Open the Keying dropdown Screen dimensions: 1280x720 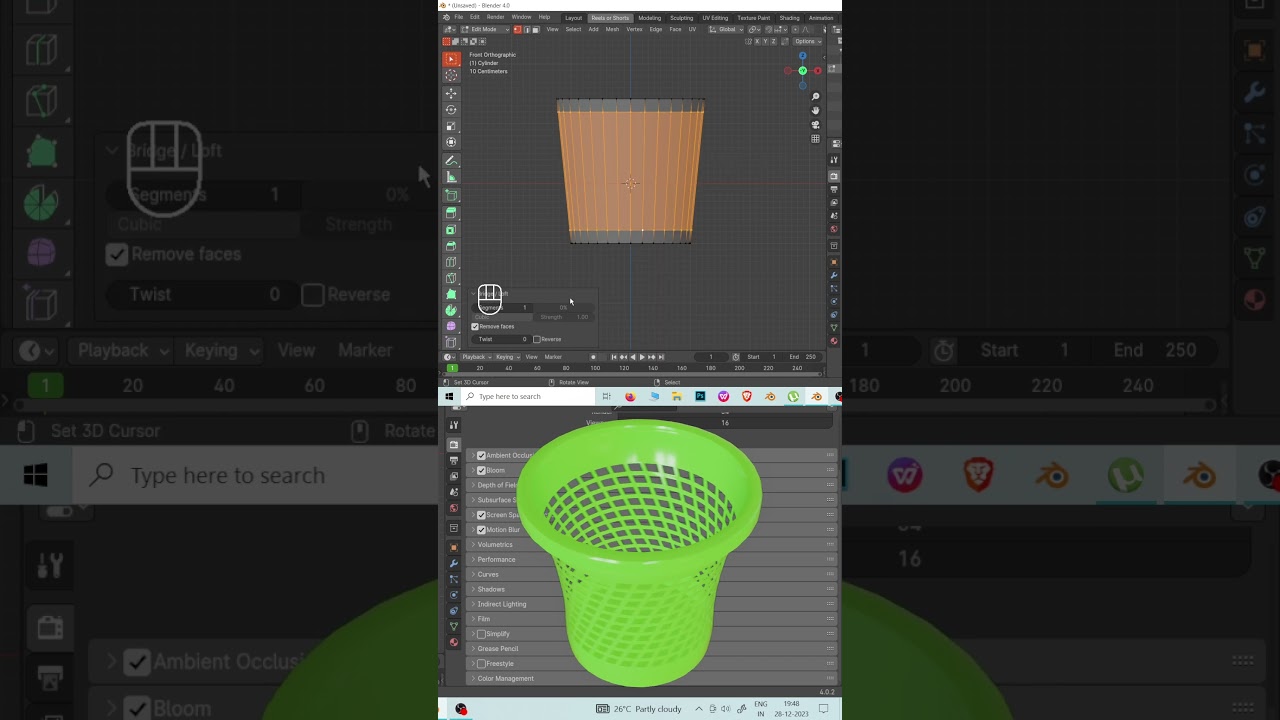(506, 357)
